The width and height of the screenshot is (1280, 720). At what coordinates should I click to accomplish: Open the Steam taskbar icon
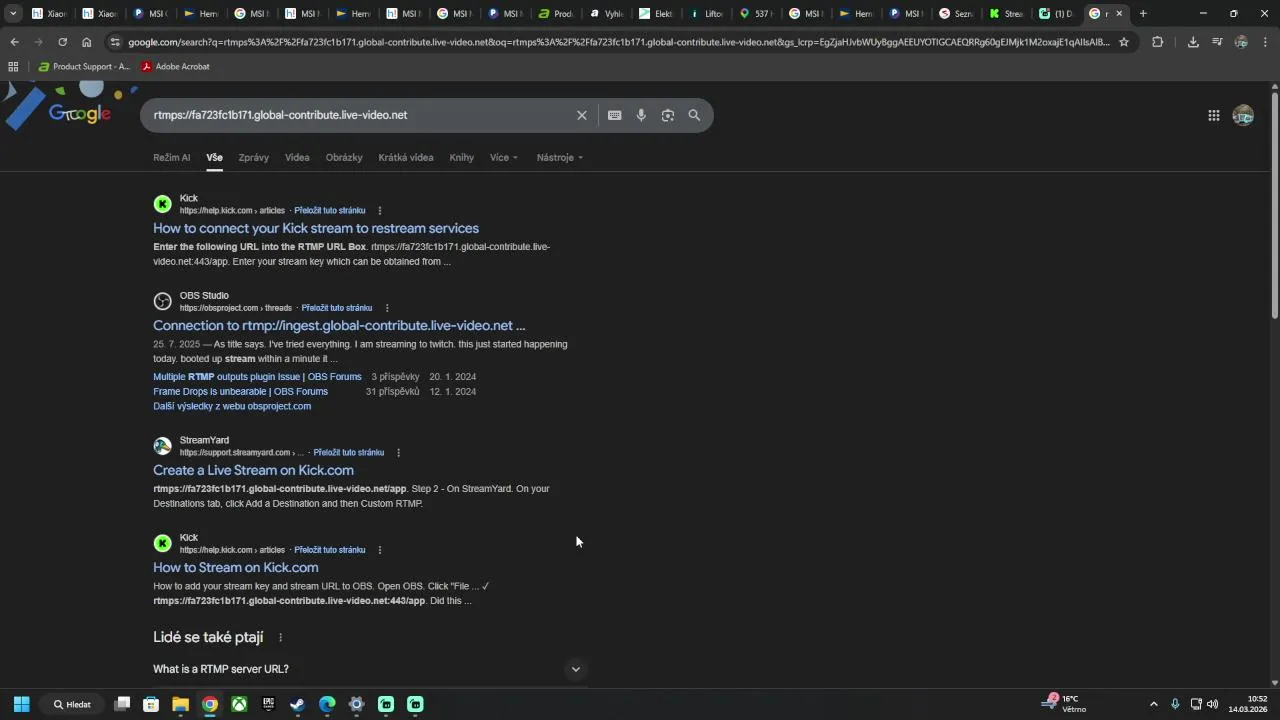point(297,704)
